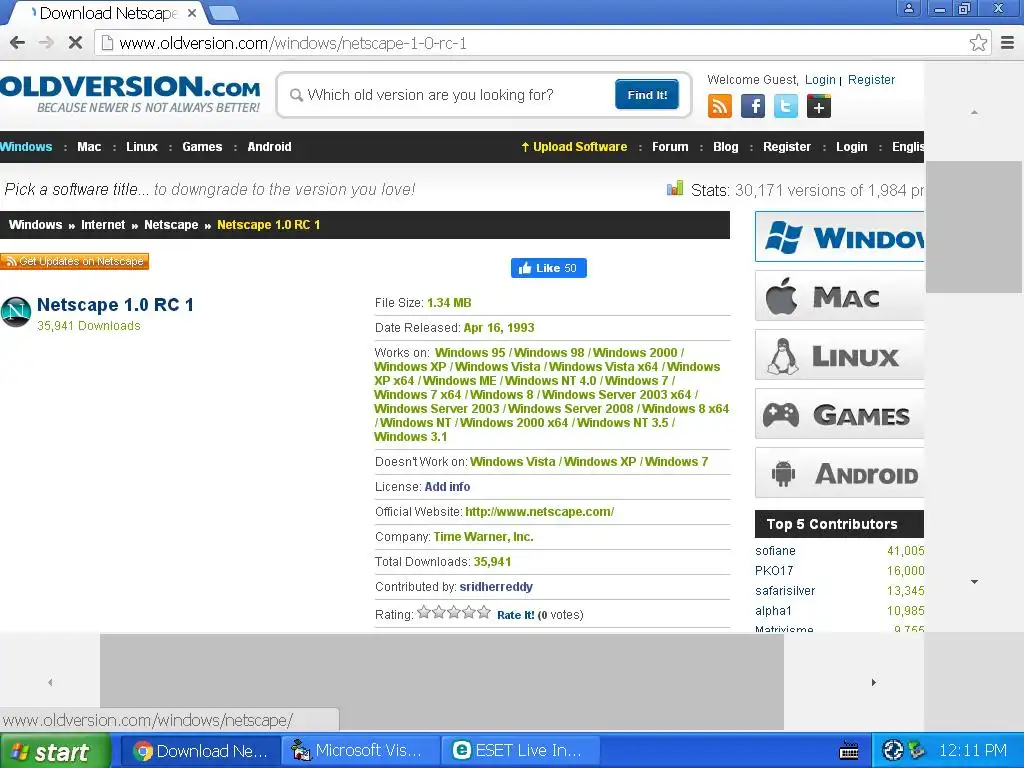
Task: Click the Windows Start button
Action: pyautogui.click(x=54, y=751)
